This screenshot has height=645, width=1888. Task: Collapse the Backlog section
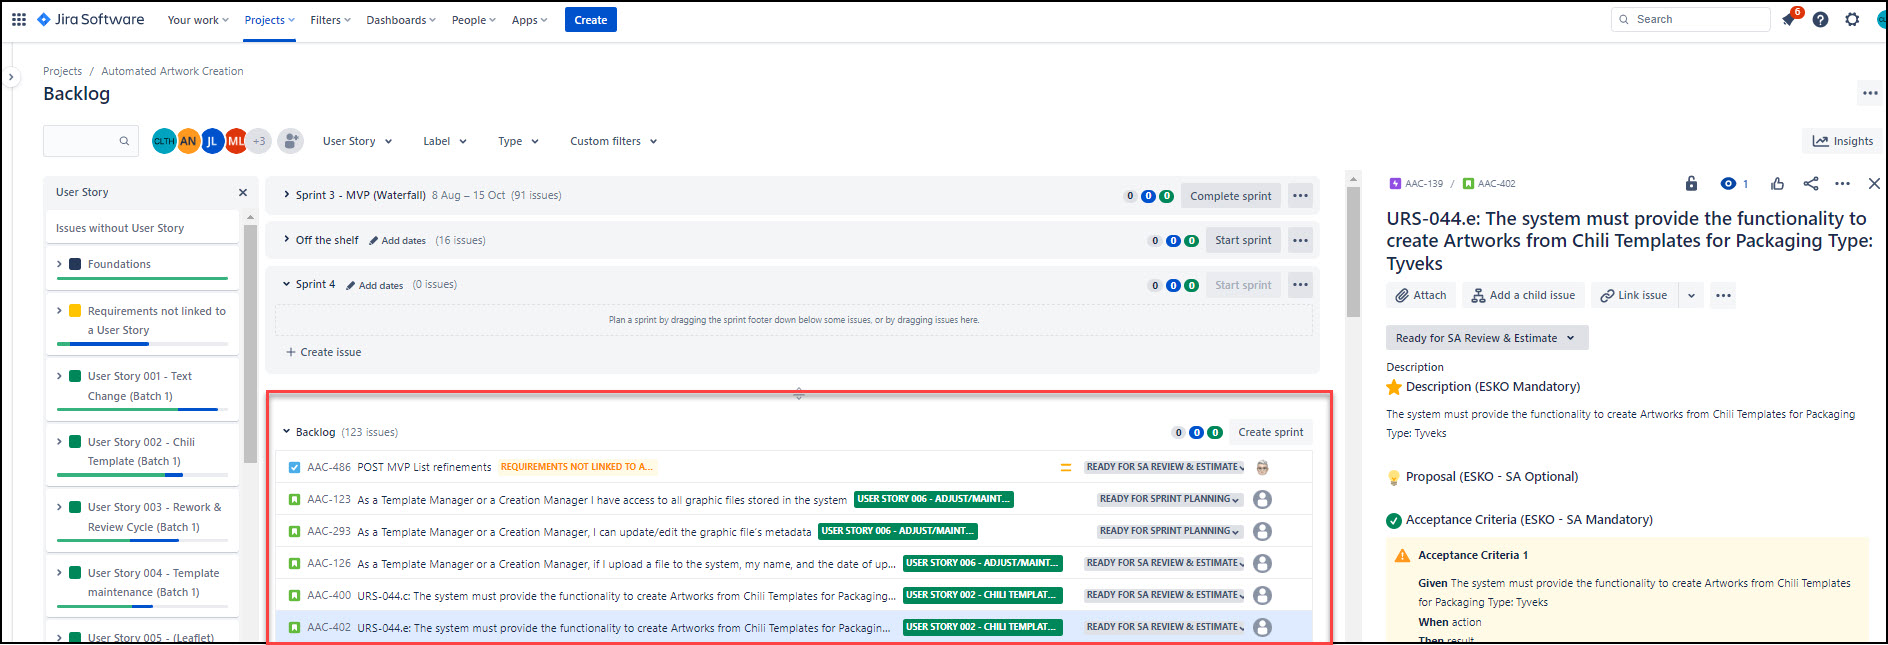[287, 432]
